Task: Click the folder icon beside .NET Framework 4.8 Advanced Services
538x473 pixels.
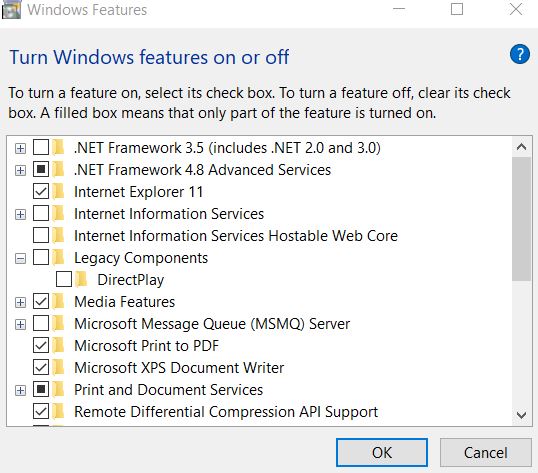Action: [x=59, y=169]
